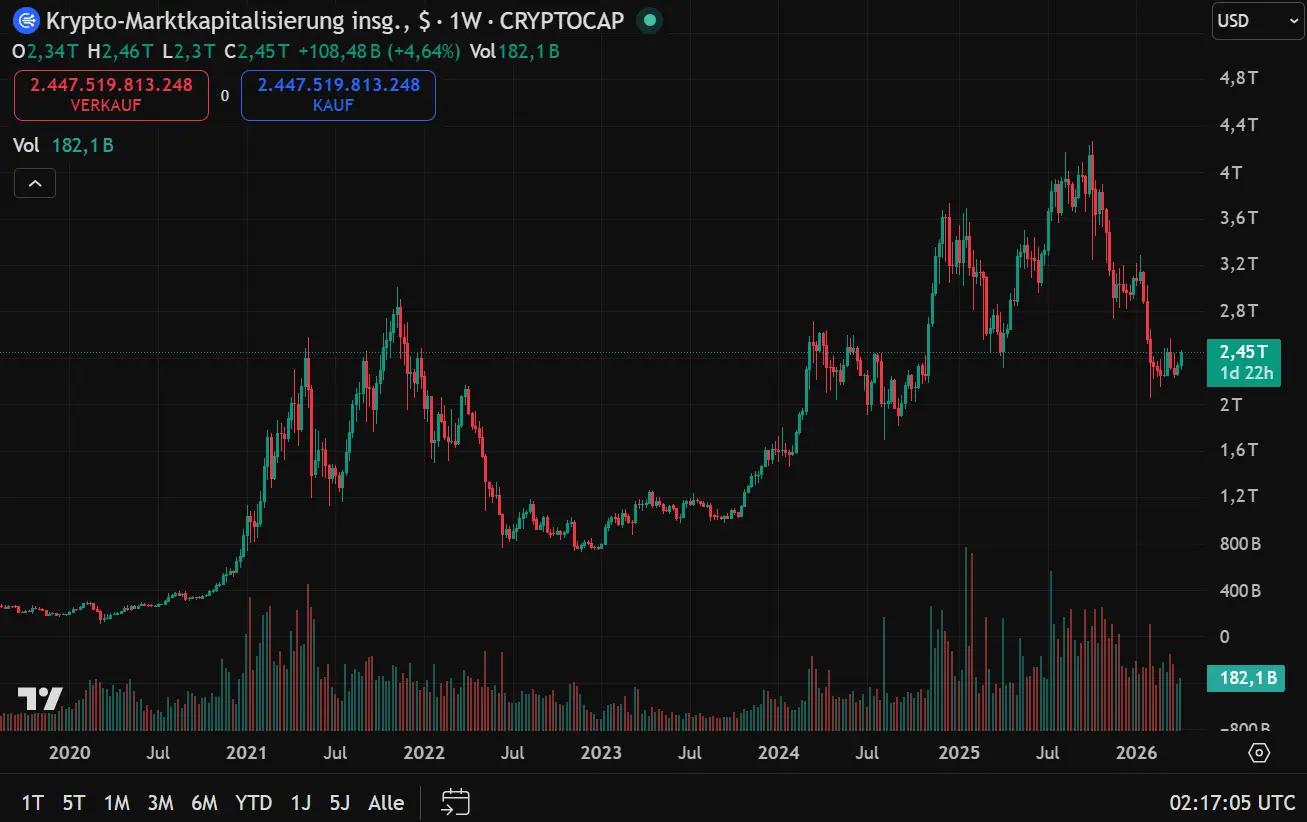
Task: Show all data with Alle
Action: point(386,802)
